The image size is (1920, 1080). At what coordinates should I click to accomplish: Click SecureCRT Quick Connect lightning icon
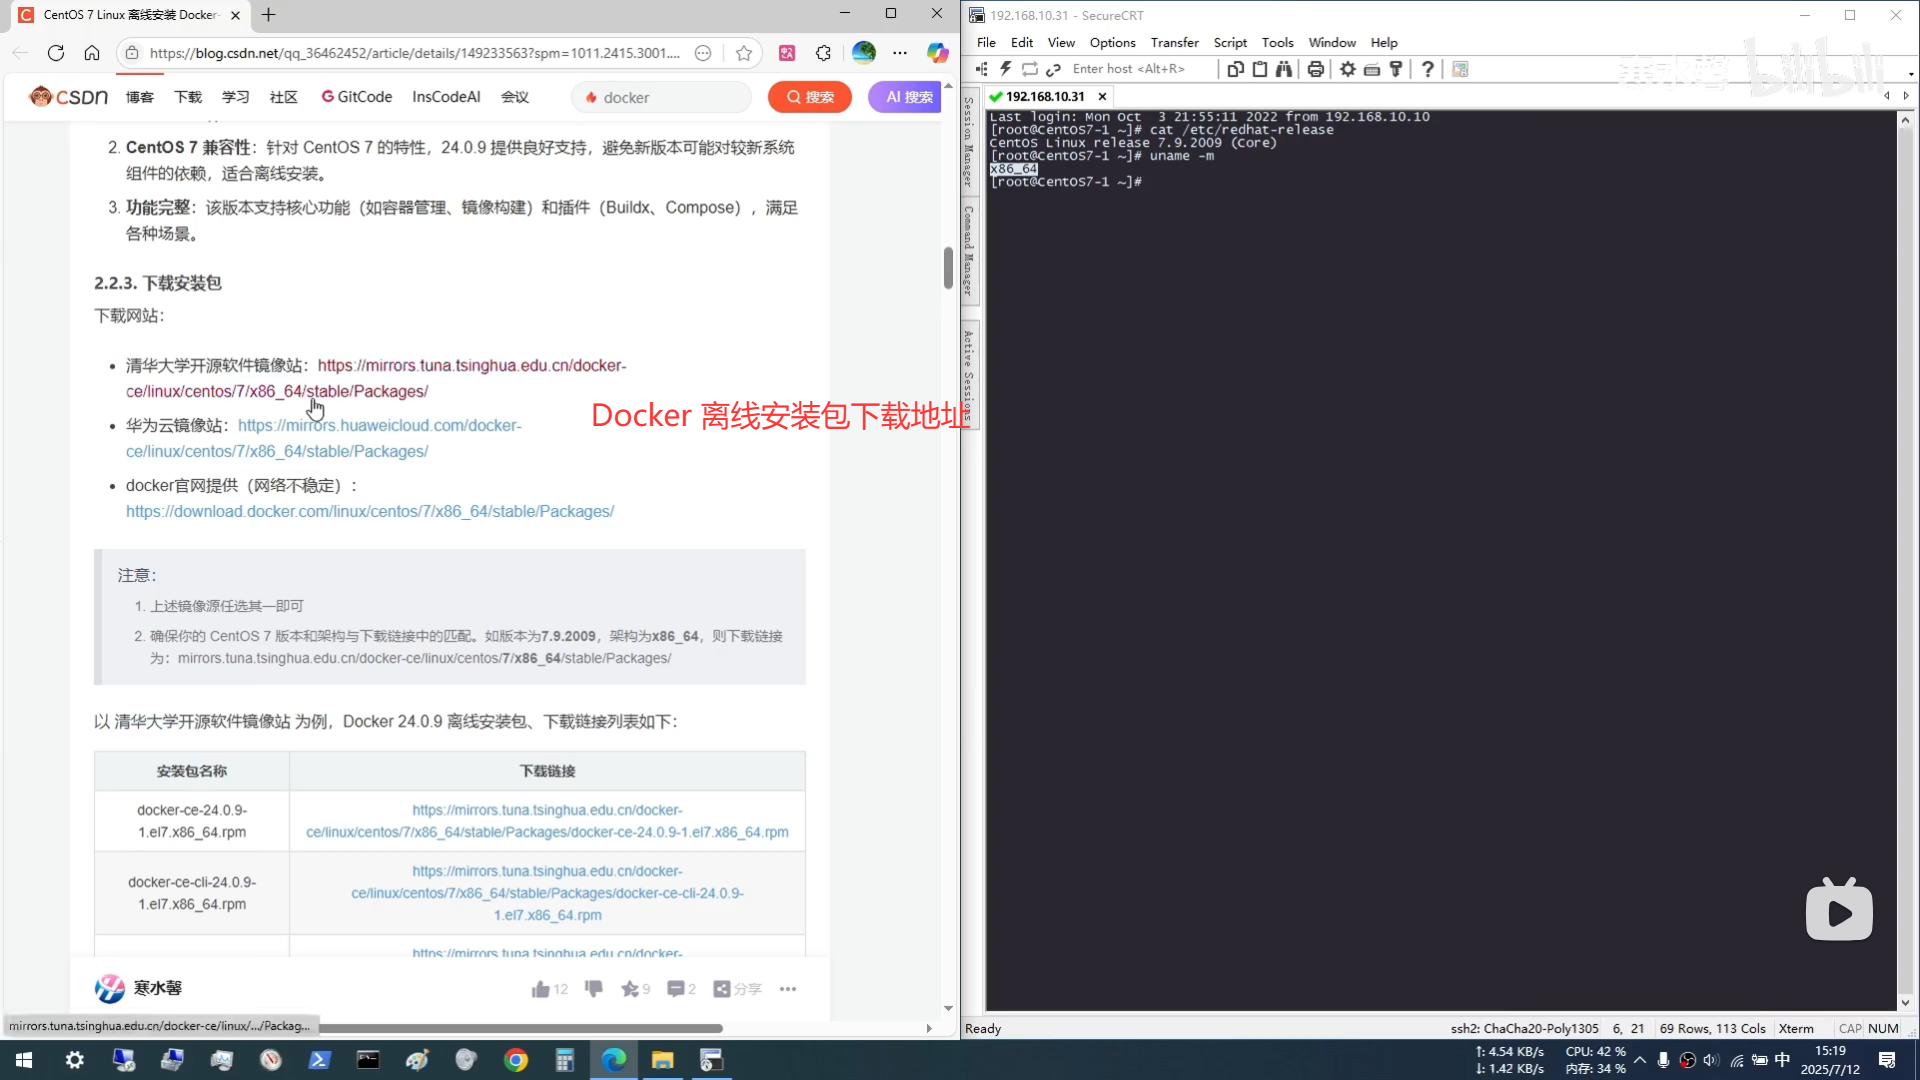pos(1005,69)
